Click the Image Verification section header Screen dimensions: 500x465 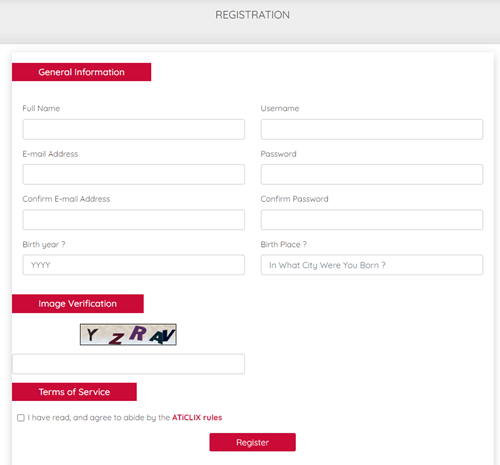coord(78,304)
